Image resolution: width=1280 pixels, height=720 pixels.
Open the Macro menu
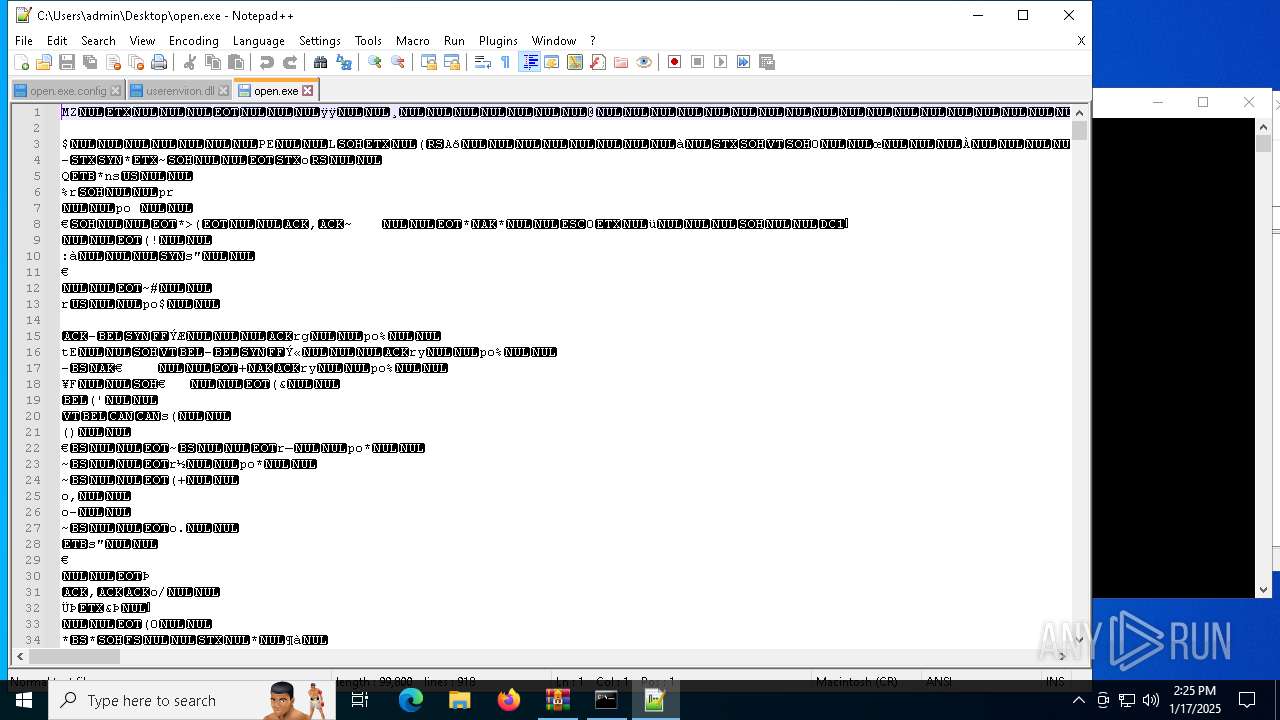pyautogui.click(x=412, y=41)
